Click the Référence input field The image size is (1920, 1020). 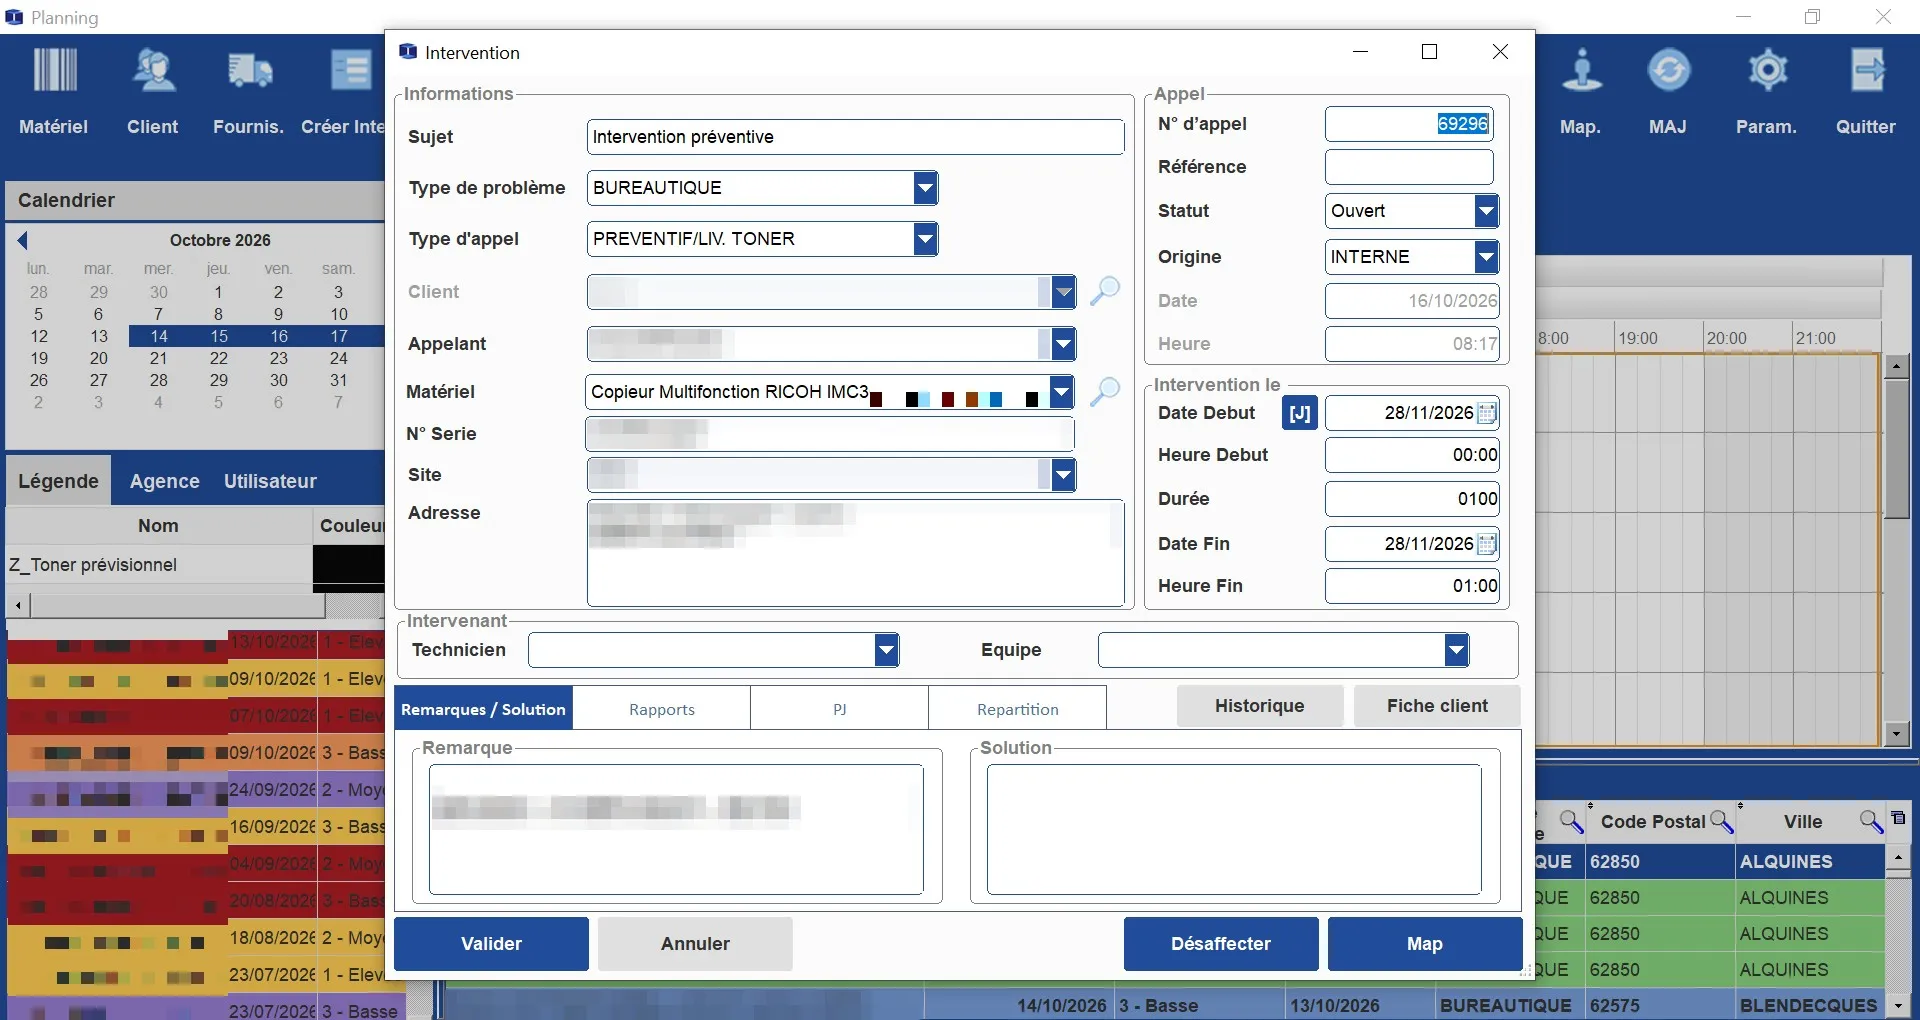(x=1409, y=167)
